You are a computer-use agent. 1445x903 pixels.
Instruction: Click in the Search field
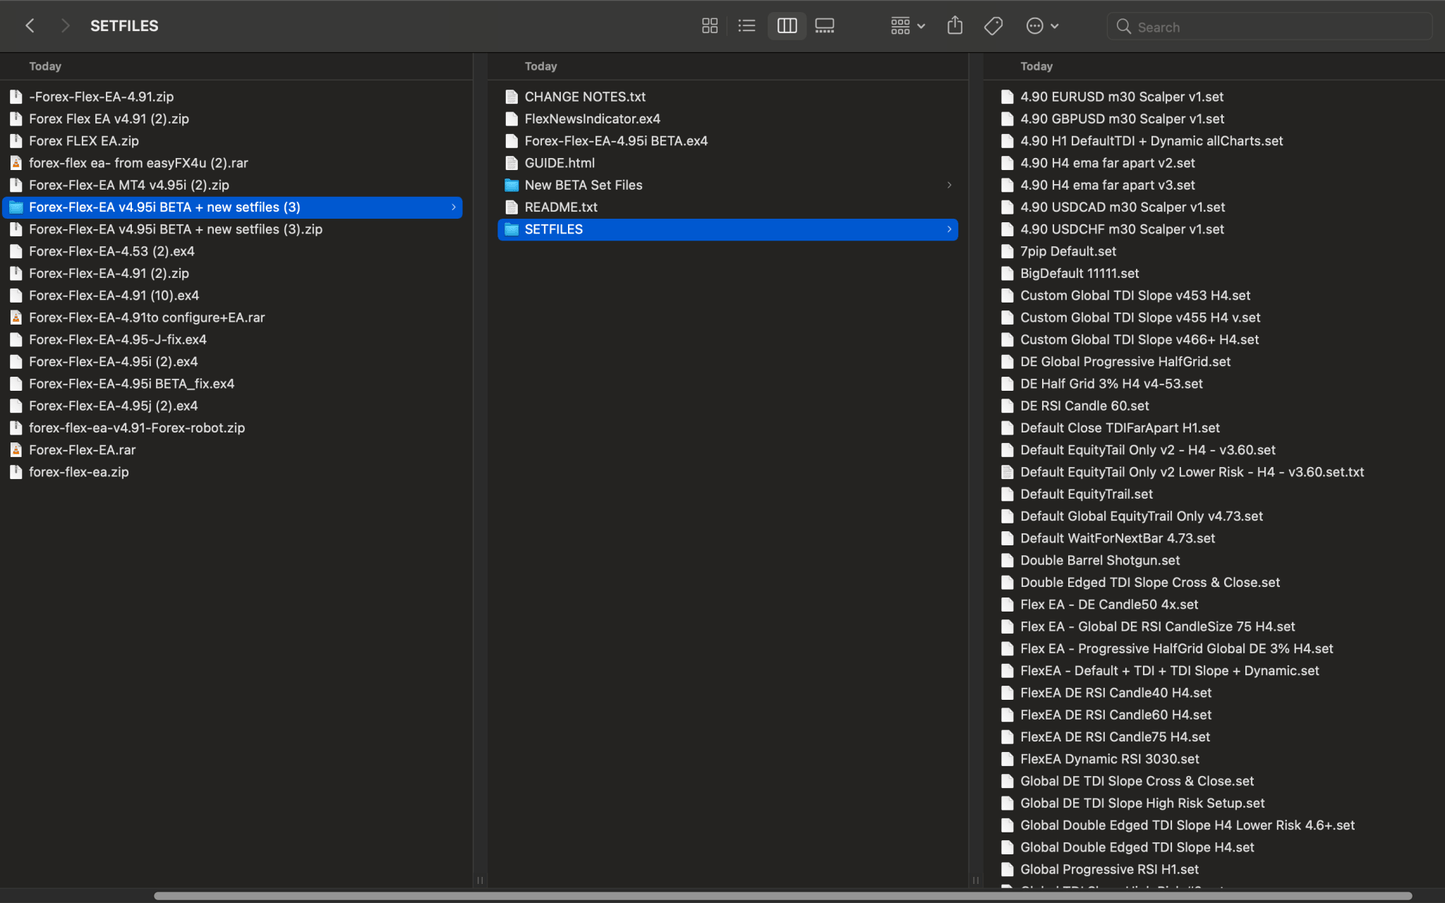pyautogui.click(x=1269, y=27)
